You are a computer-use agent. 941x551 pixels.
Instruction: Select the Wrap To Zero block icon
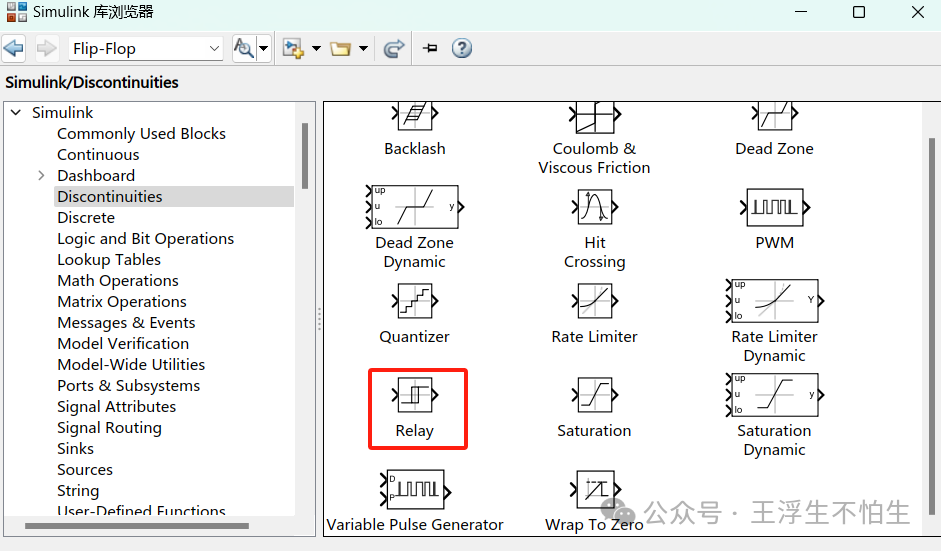(x=595, y=489)
